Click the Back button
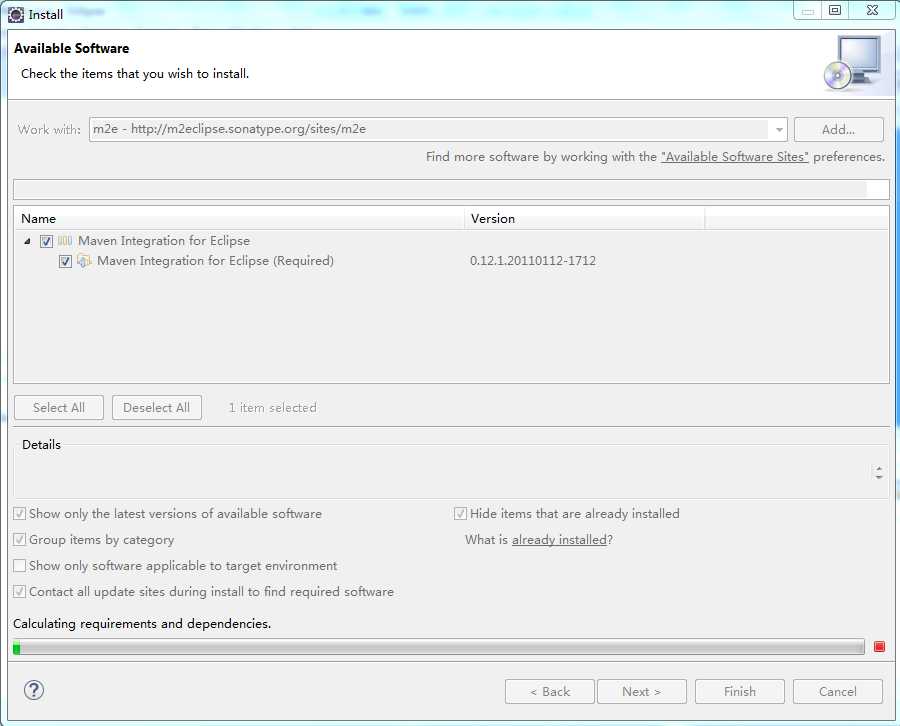 [550, 692]
